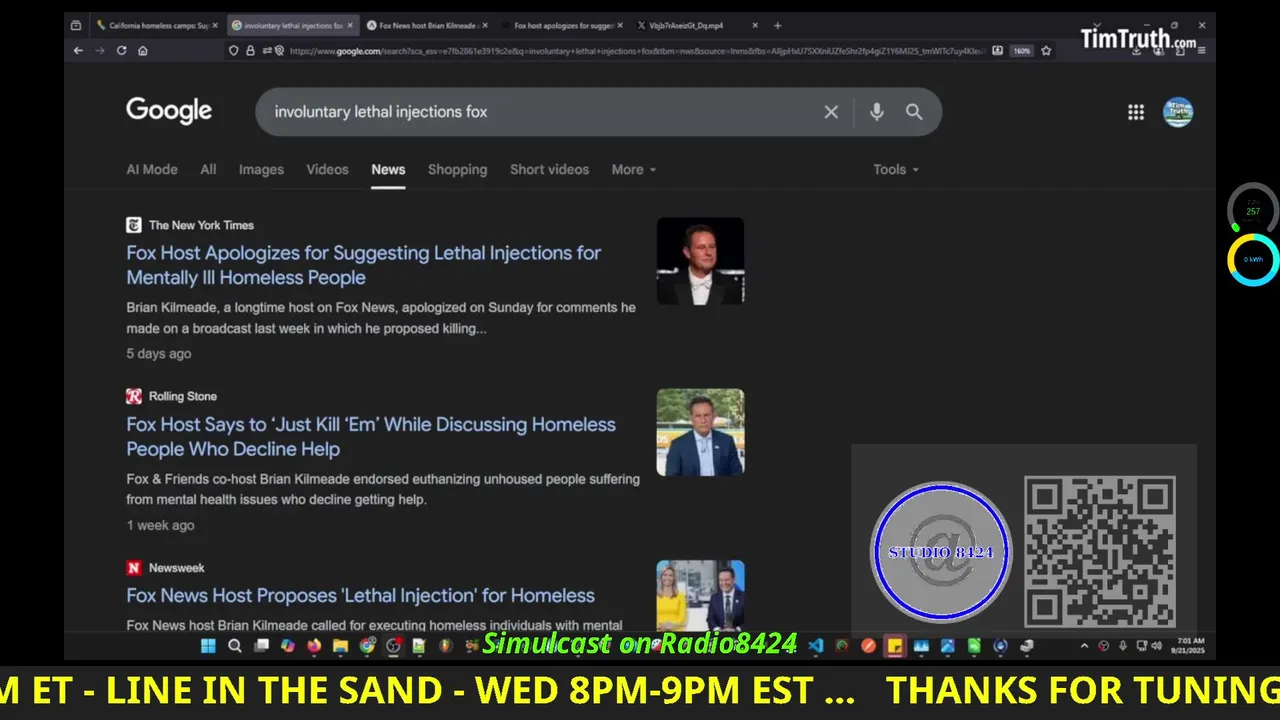This screenshot has width=1280, height=720.
Task: Close the active involuntary lethal injections tab
Action: pos(350,25)
